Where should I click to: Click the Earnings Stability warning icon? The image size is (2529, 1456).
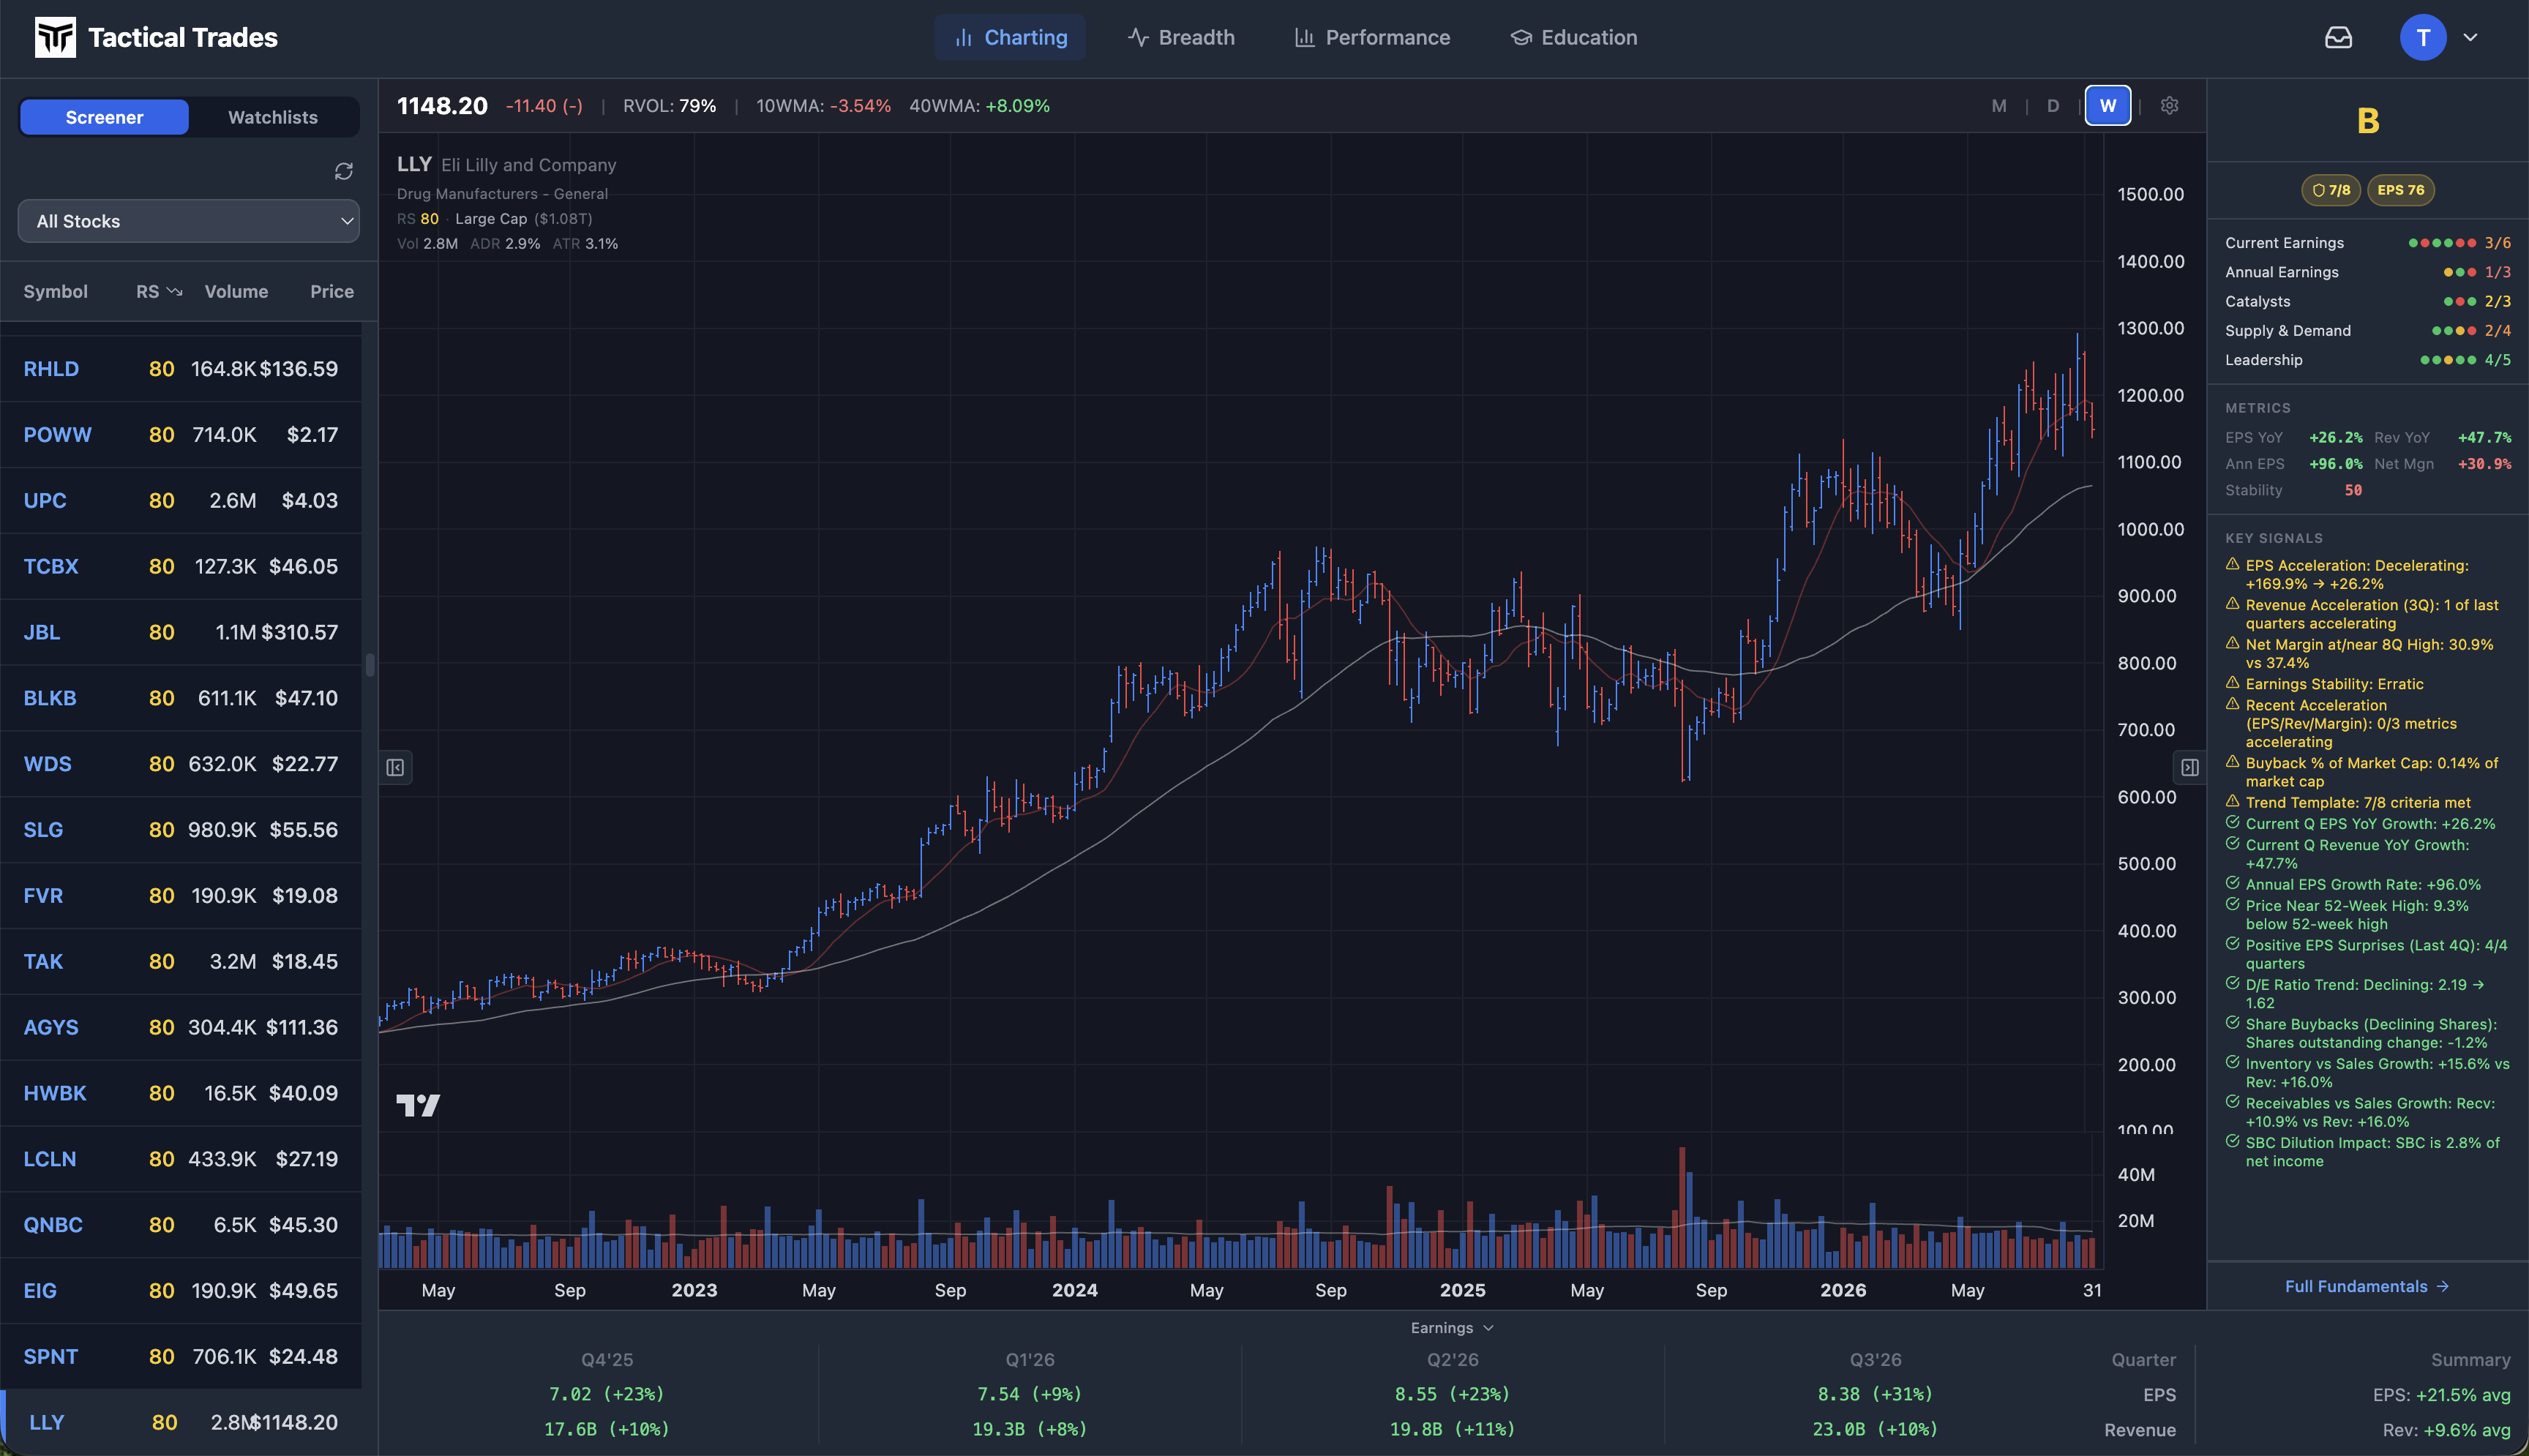[x=2232, y=683]
